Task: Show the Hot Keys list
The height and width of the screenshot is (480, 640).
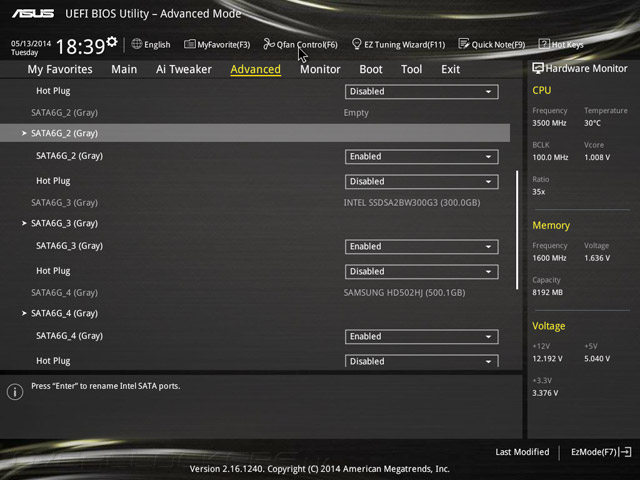Action: pyautogui.click(x=561, y=44)
